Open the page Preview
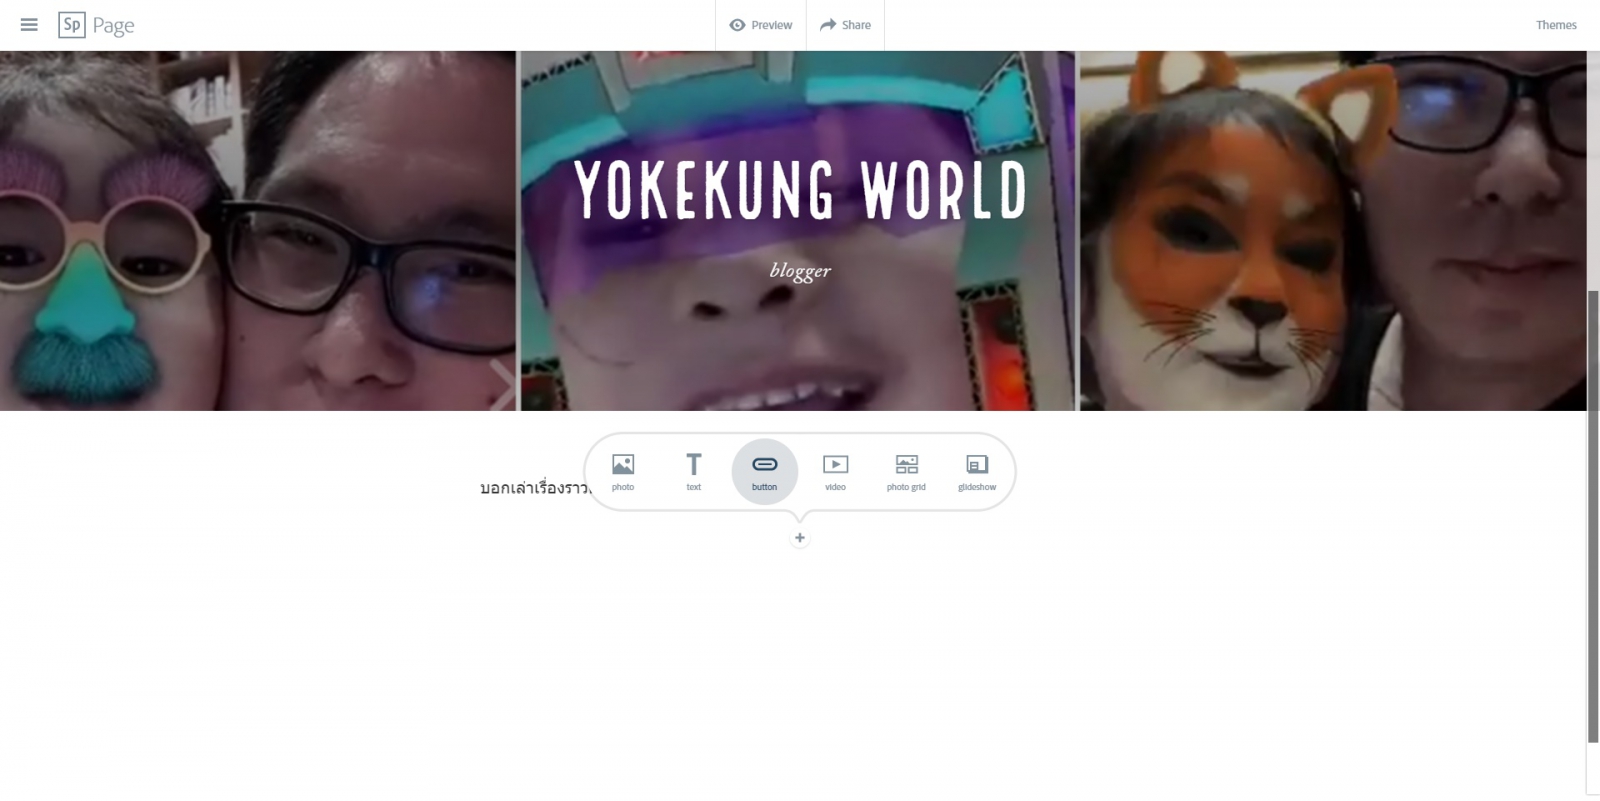The height and width of the screenshot is (801, 1600). point(761,25)
